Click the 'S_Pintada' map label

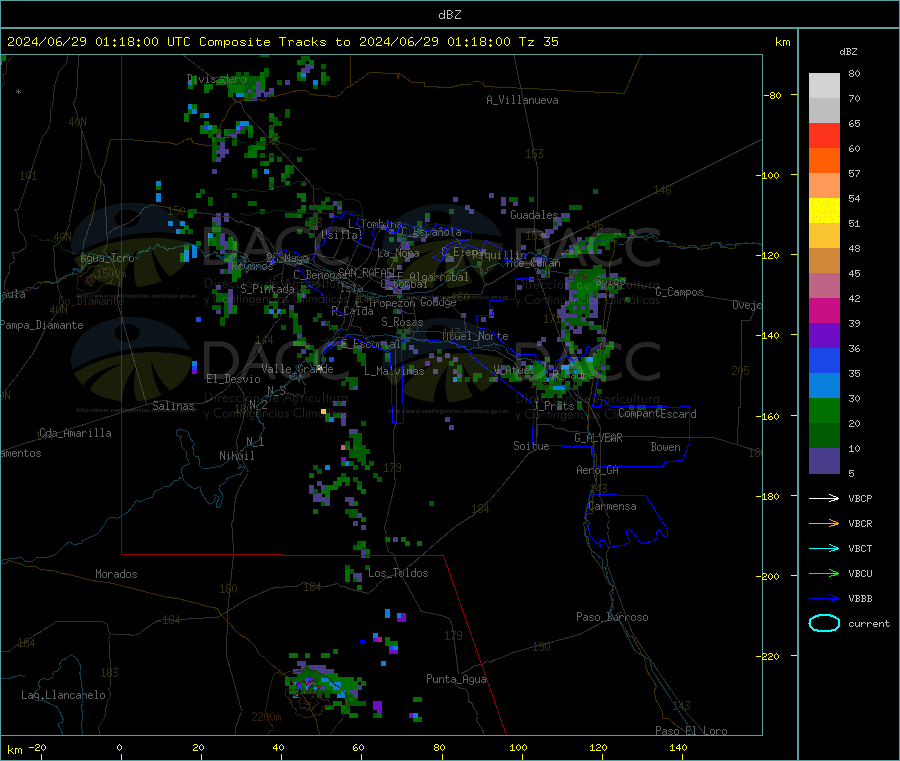(x=267, y=289)
